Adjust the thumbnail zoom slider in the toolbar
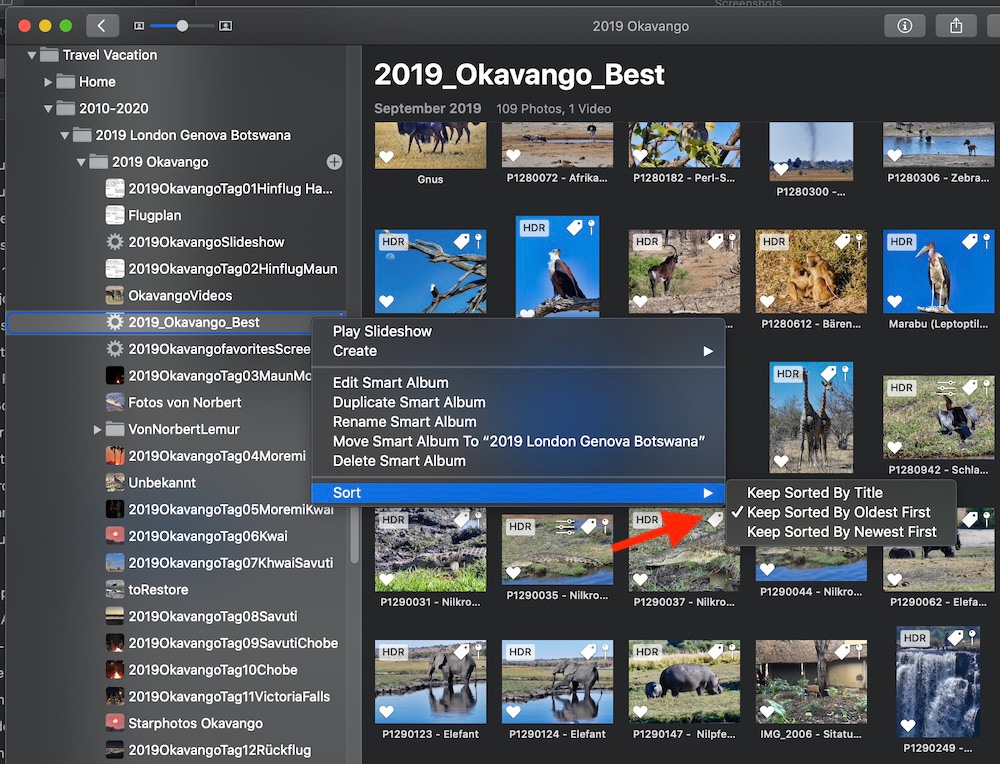This screenshot has width=1000, height=764. click(x=182, y=26)
